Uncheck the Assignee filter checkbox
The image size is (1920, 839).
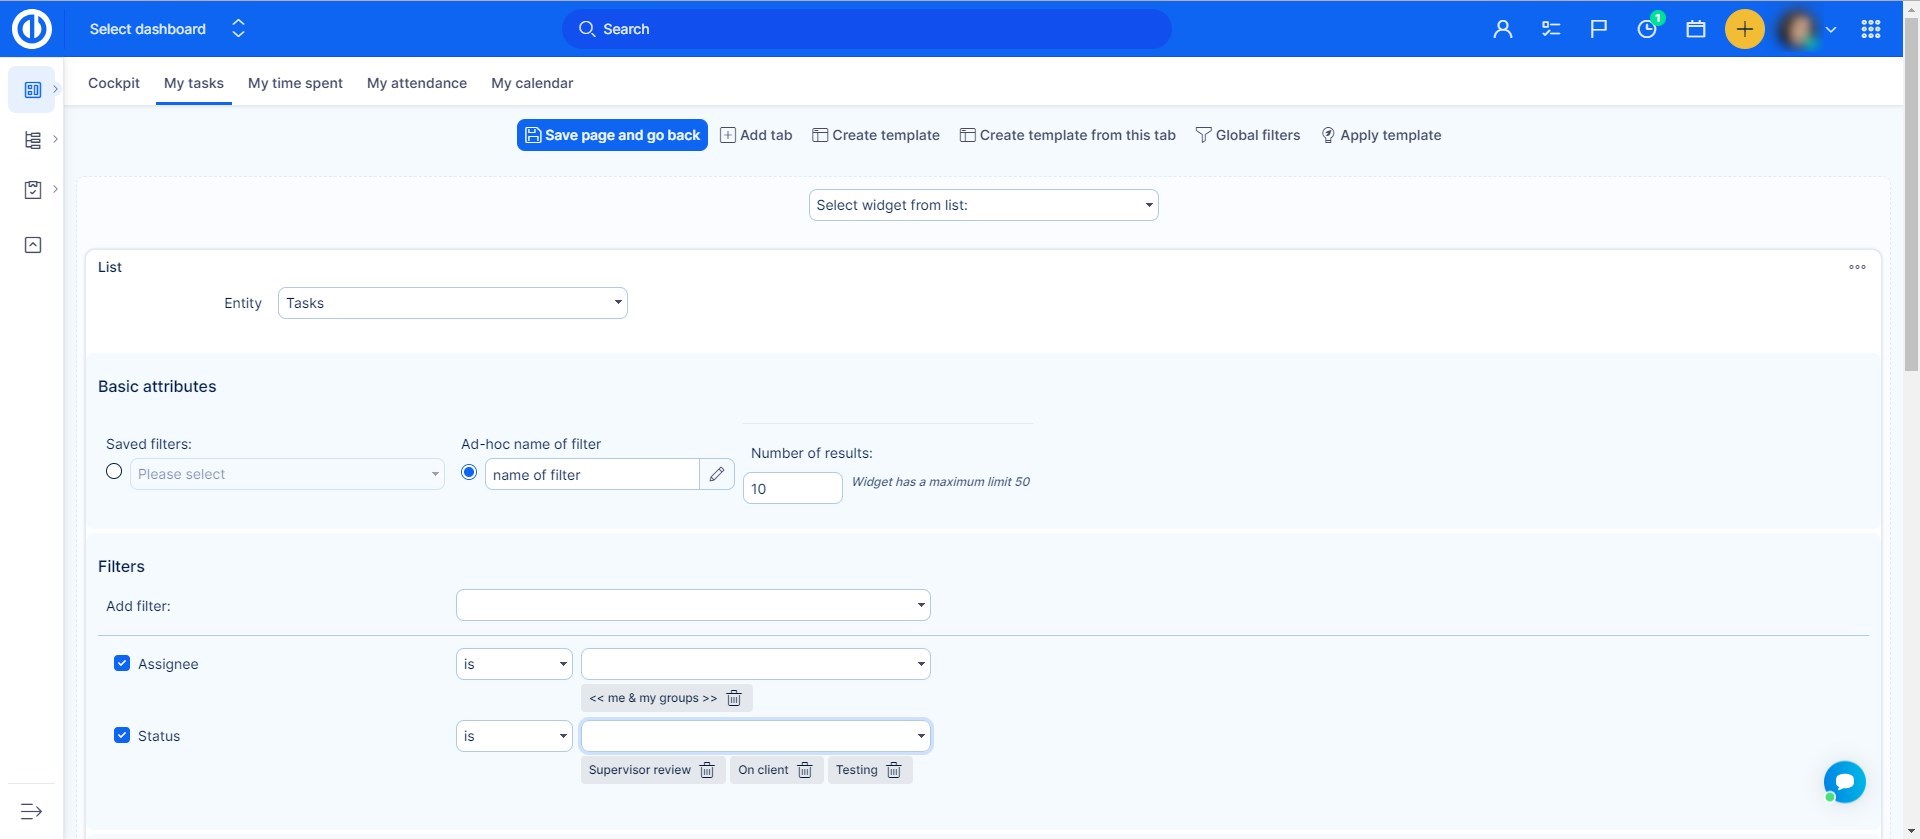click(x=122, y=663)
